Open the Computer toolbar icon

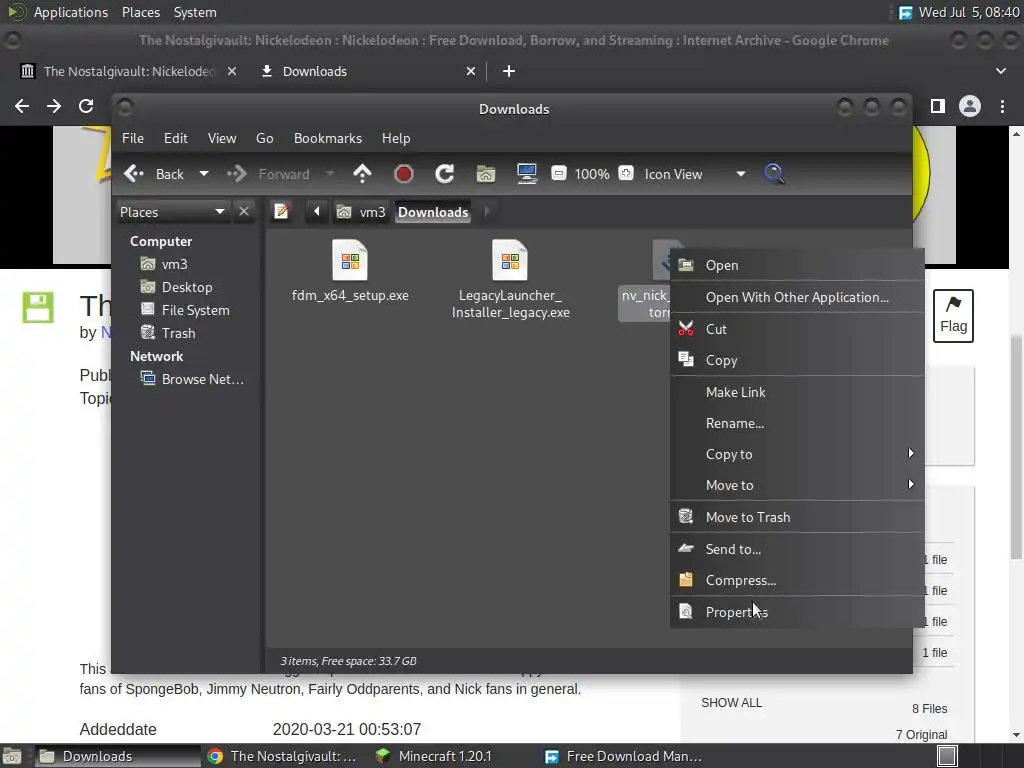(x=526, y=174)
